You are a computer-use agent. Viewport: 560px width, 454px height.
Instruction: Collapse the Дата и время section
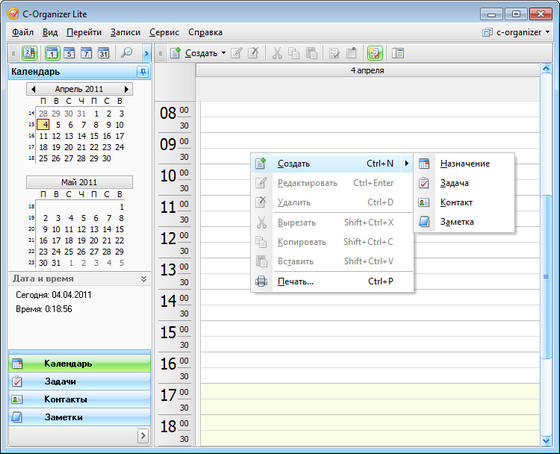coord(144,279)
